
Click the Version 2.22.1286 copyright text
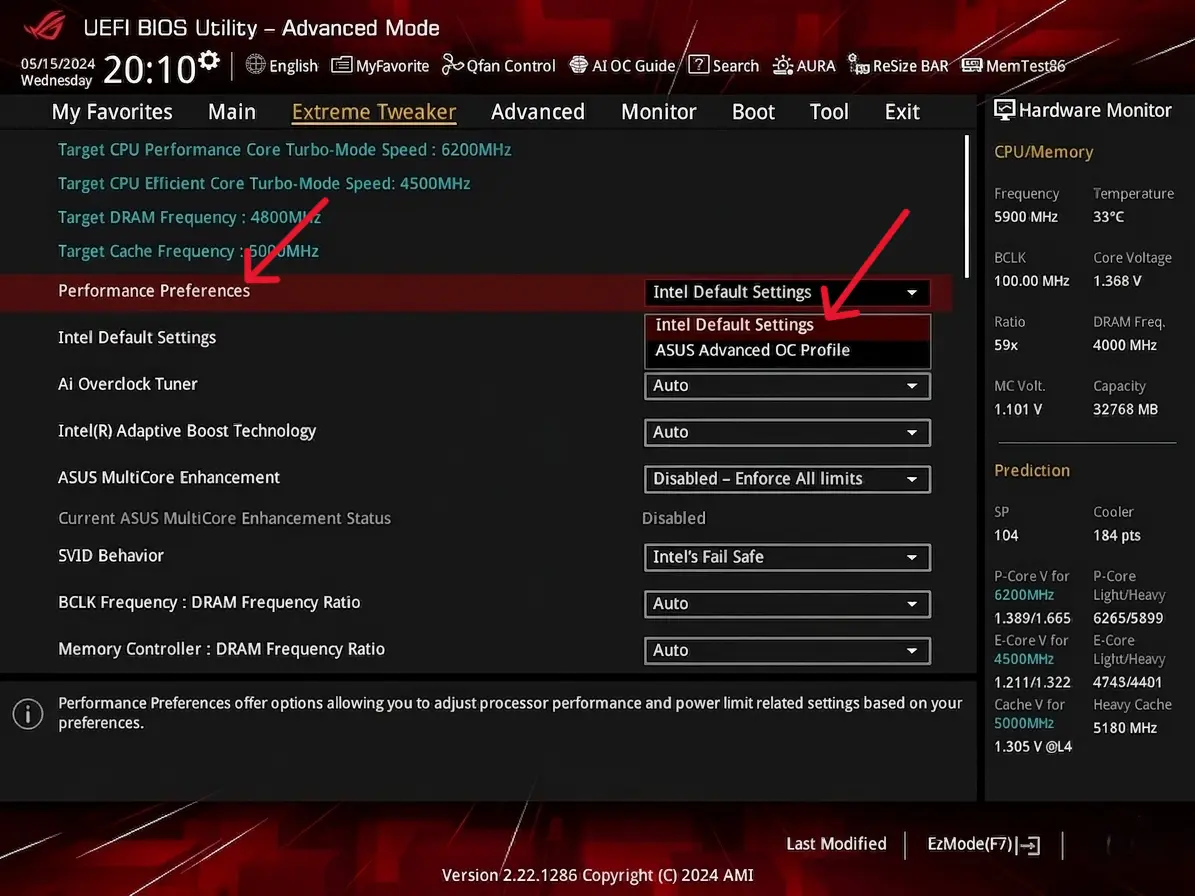[598, 875]
